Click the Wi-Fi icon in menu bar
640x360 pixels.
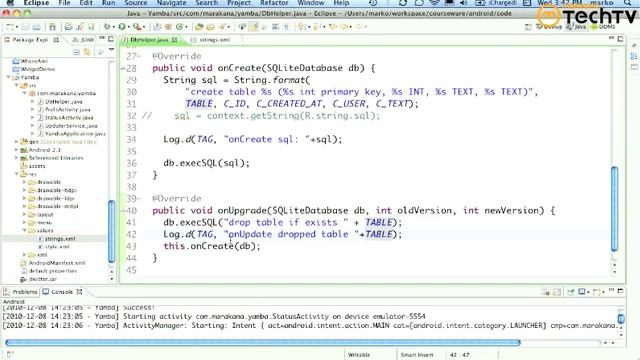[x=434, y=3]
